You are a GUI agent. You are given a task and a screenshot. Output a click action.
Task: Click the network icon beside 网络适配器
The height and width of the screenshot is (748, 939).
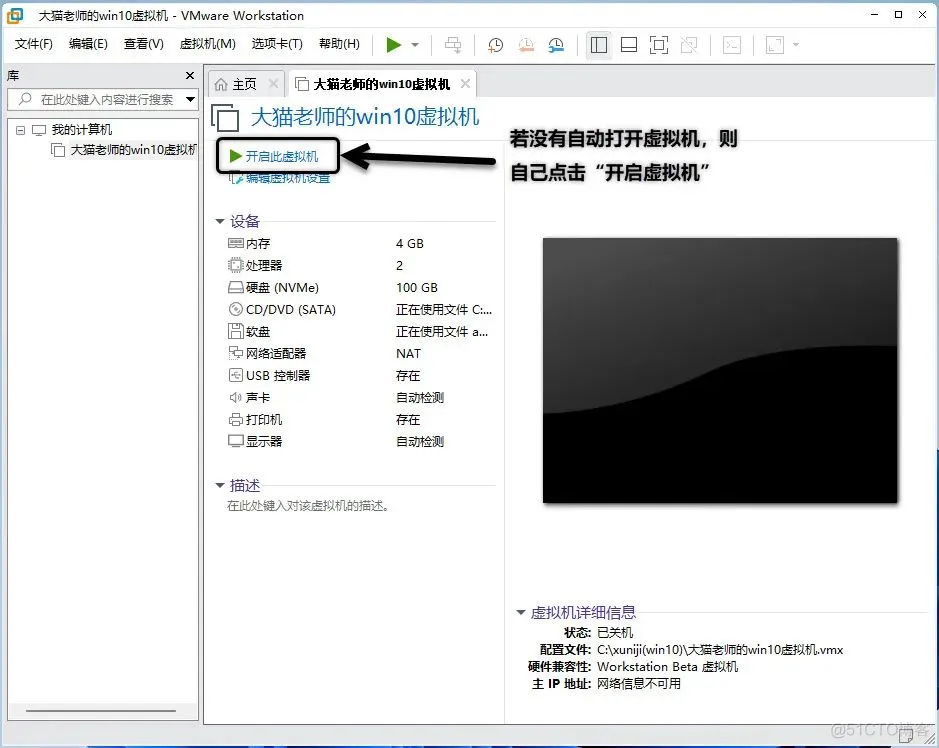coord(235,353)
